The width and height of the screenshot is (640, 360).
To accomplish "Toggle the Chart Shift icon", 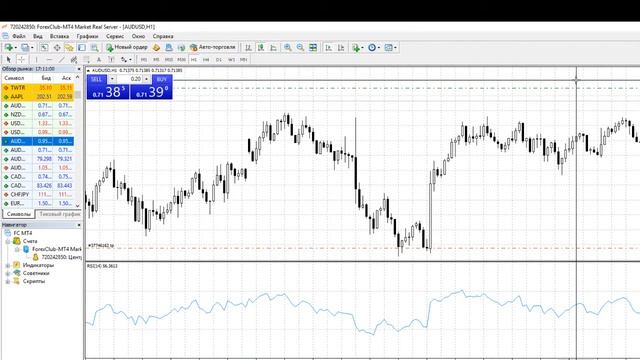I will [x=341, y=48].
